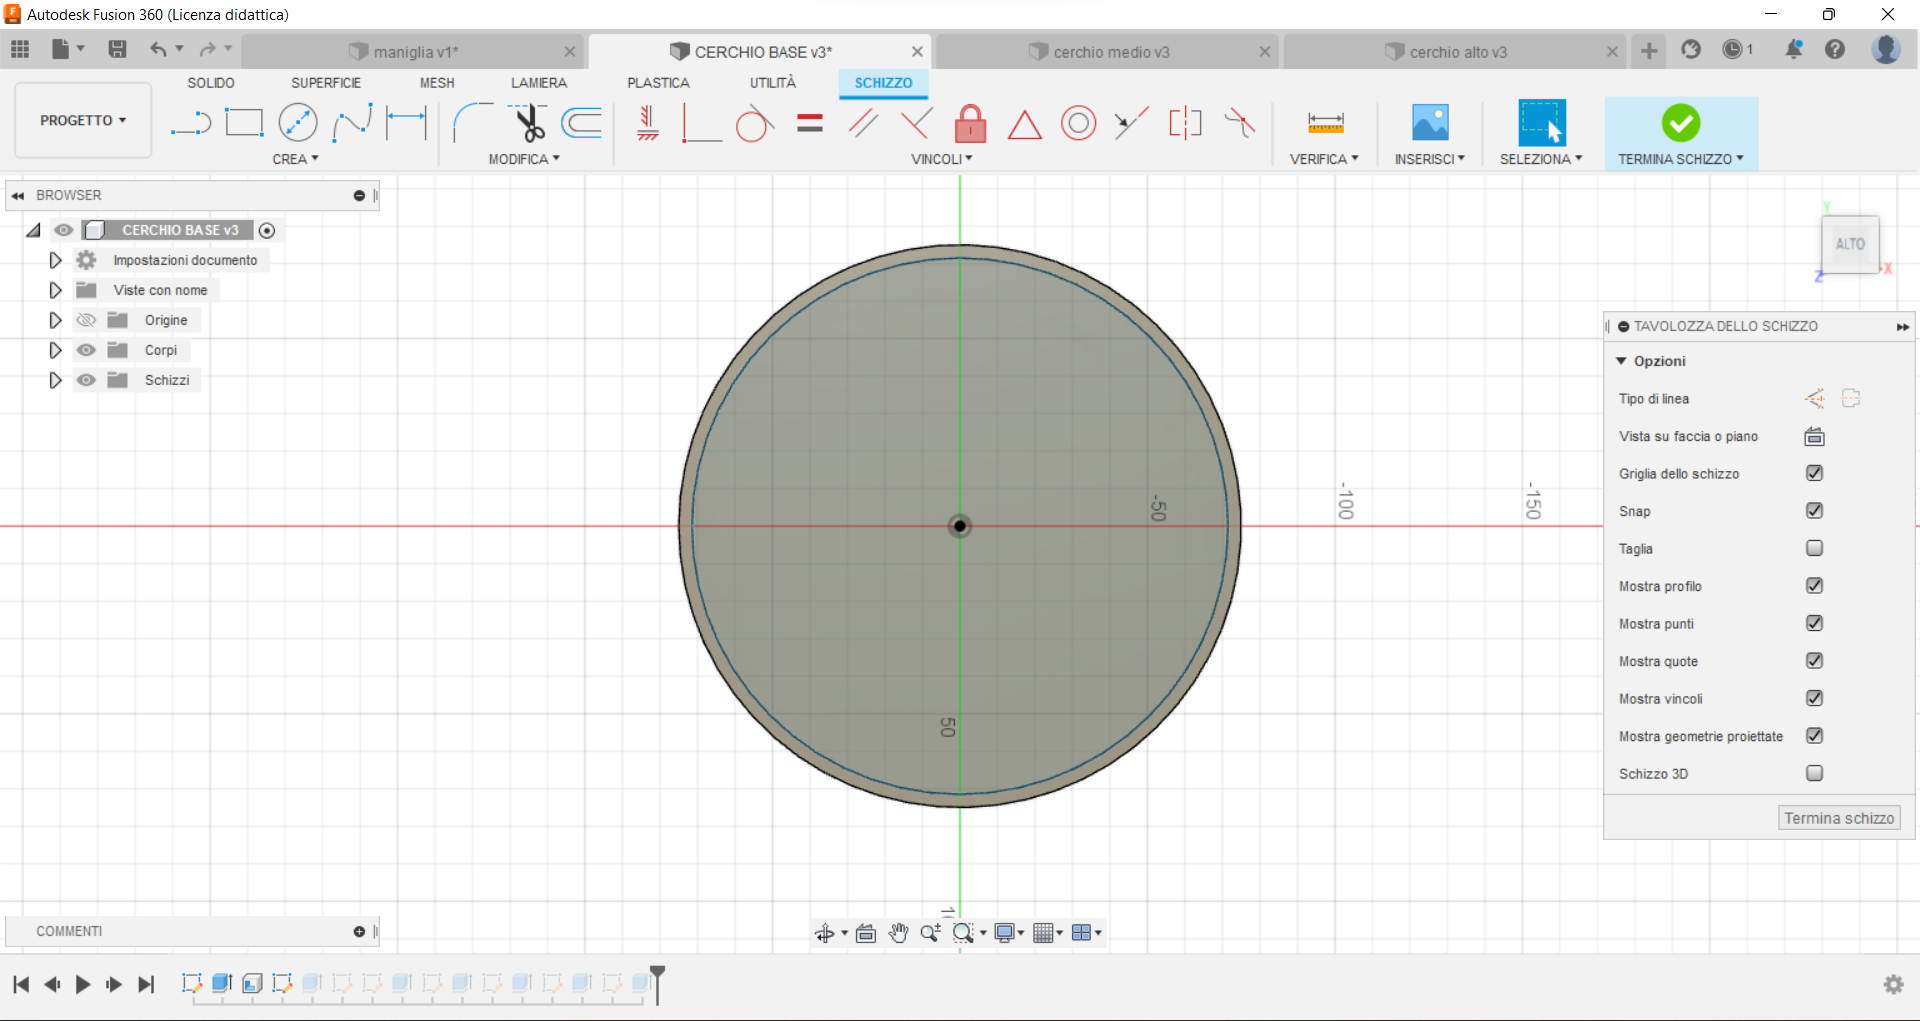1920x1021 pixels.
Task: Hide the Corpi folder with its eye toggle
Action: (x=86, y=350)
